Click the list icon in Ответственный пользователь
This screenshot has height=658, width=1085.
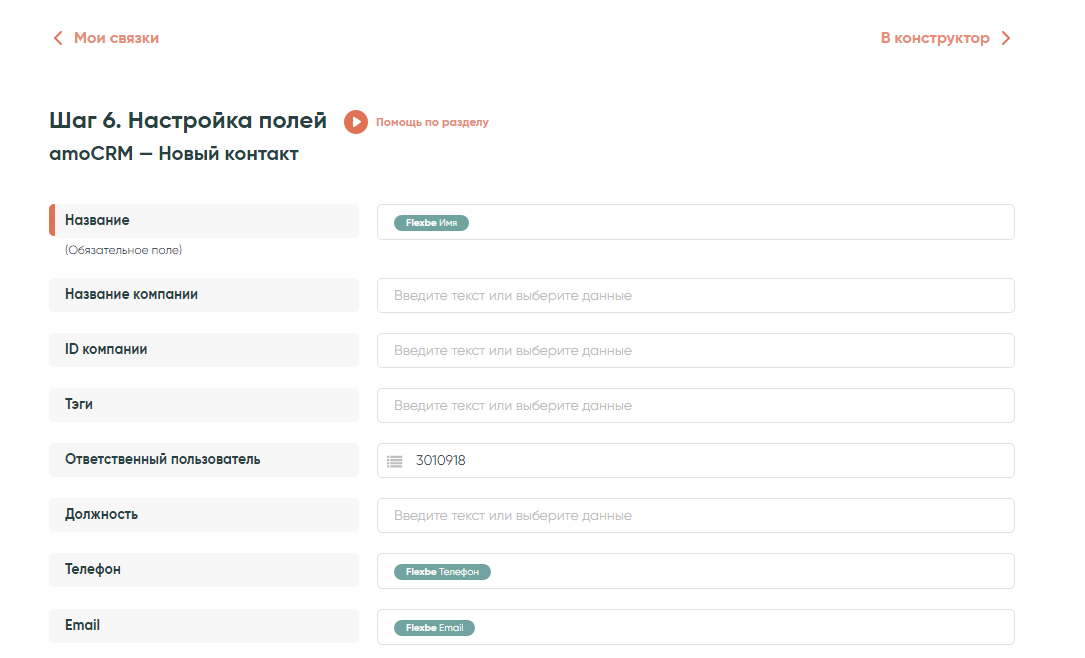tap(395, 461)
